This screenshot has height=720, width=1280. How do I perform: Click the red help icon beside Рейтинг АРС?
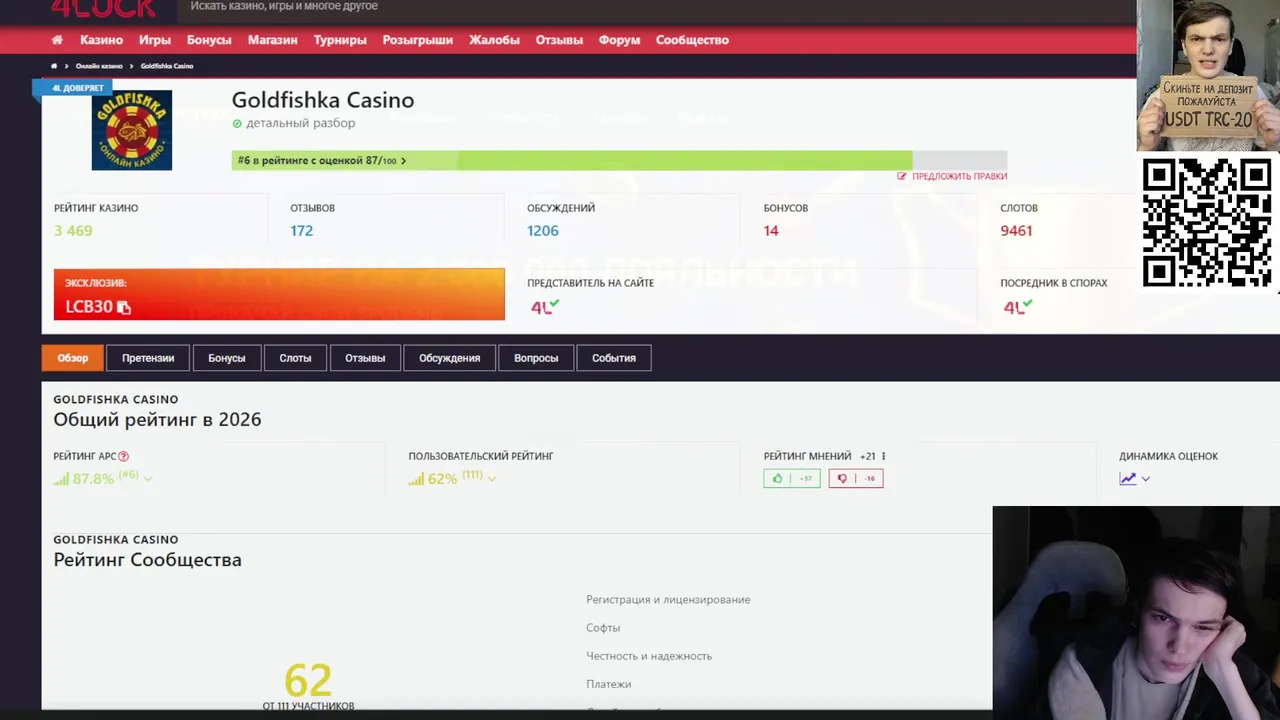click(x=123, y=456)
